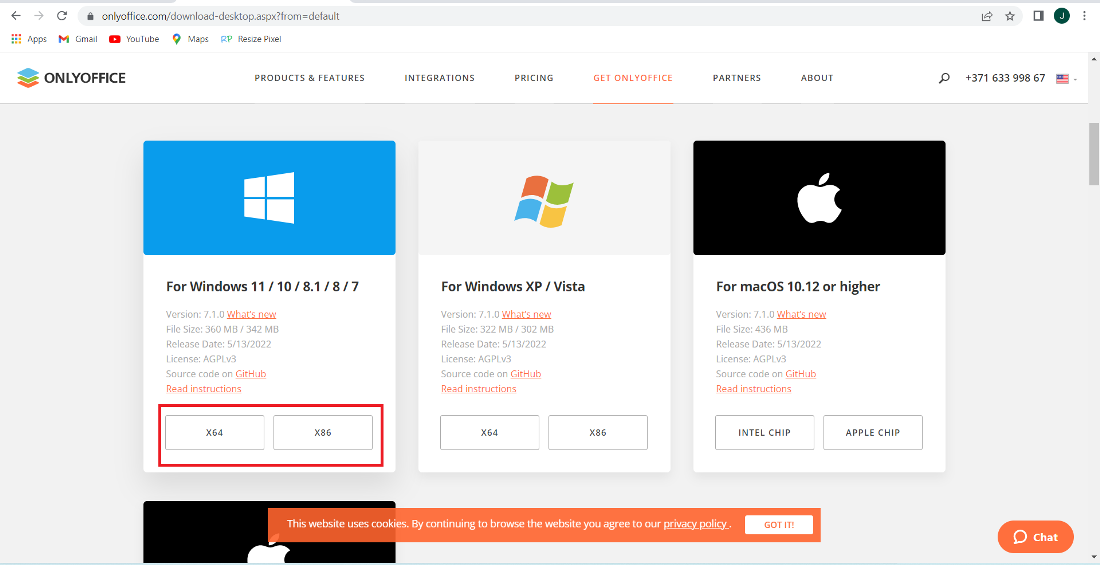Screen dimensions: 1100x565
Task: Read instructions for Windows 11 card
Action: point(203,389)
